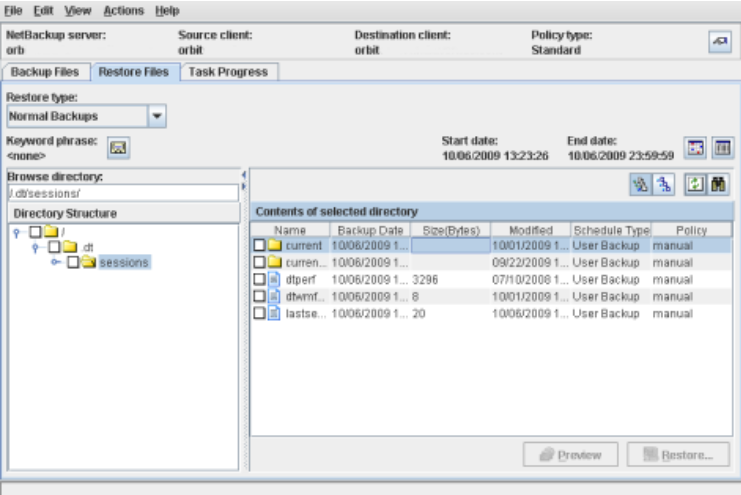The image size is (741, 495).
Task: Collapse the directory pane with upper splitter arrow
Action: [x=244, y=175]
